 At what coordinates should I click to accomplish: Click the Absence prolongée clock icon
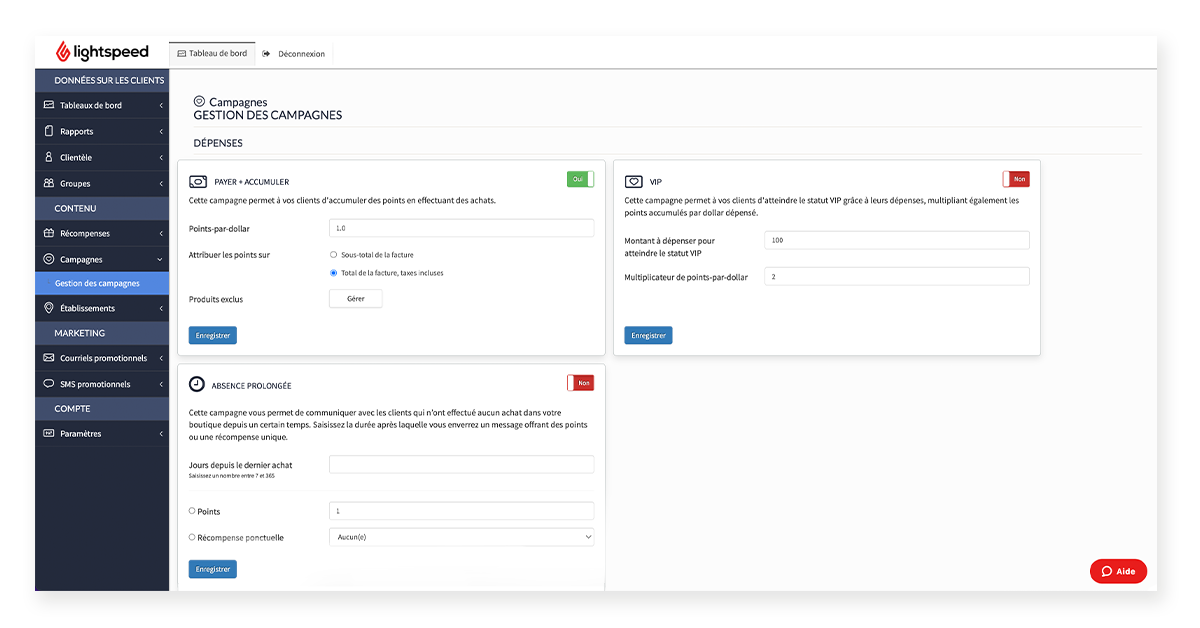pyautogui.click(x=197, y=384)
